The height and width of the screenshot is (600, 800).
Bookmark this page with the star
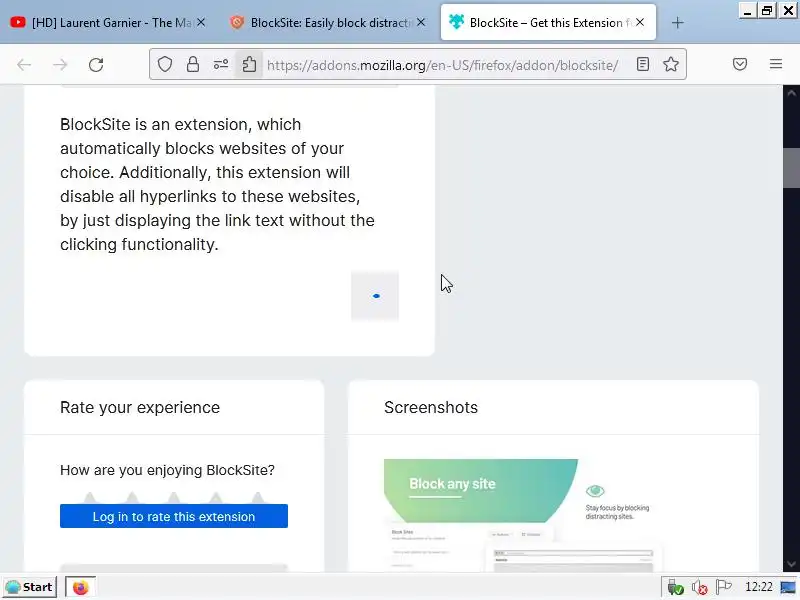[670, 64]
